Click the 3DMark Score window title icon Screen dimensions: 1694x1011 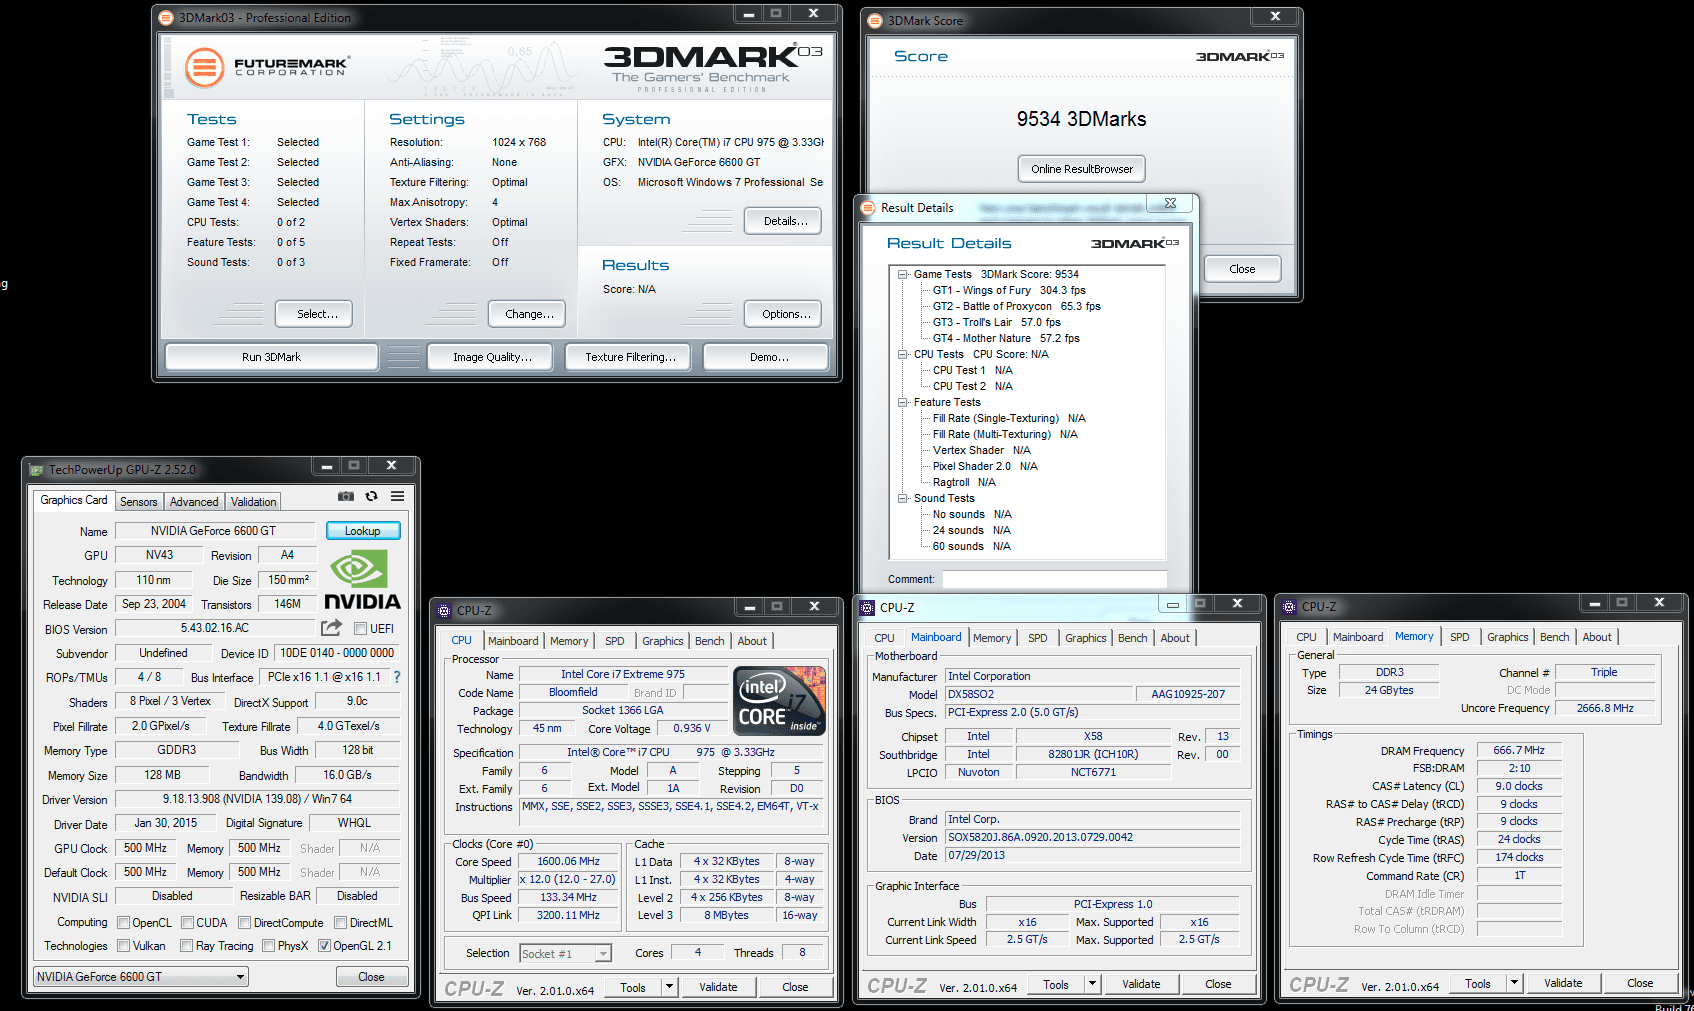pos(875,20)
